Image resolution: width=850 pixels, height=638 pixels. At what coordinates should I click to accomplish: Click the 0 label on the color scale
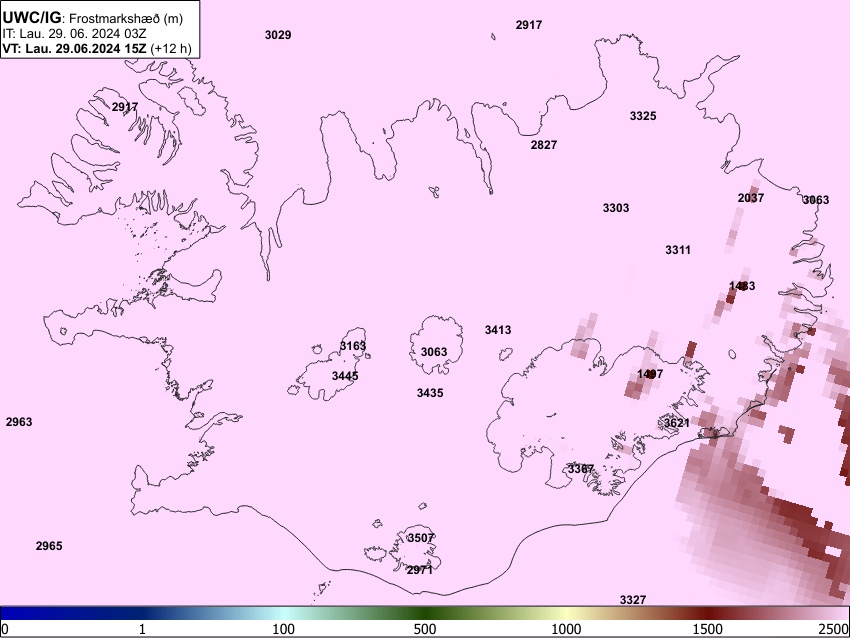coord(5,629)
